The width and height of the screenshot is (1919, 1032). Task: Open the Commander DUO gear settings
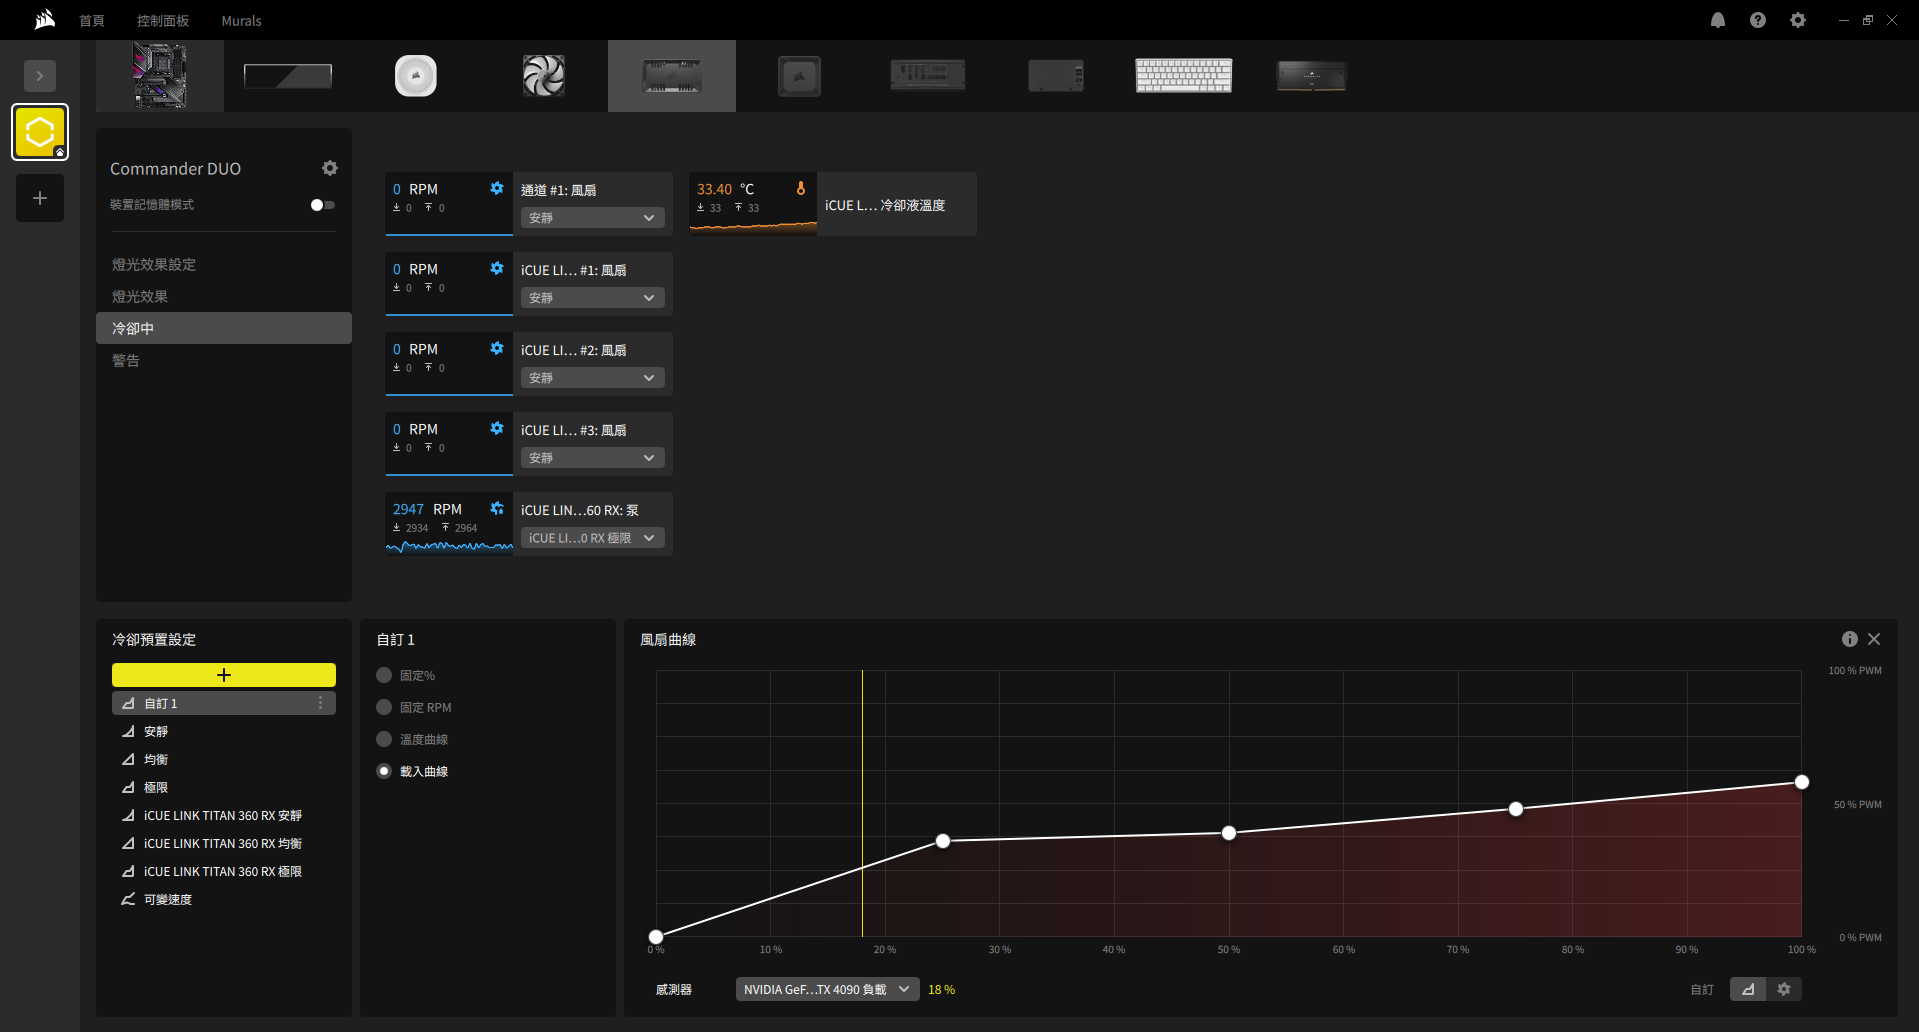(330, 168)
